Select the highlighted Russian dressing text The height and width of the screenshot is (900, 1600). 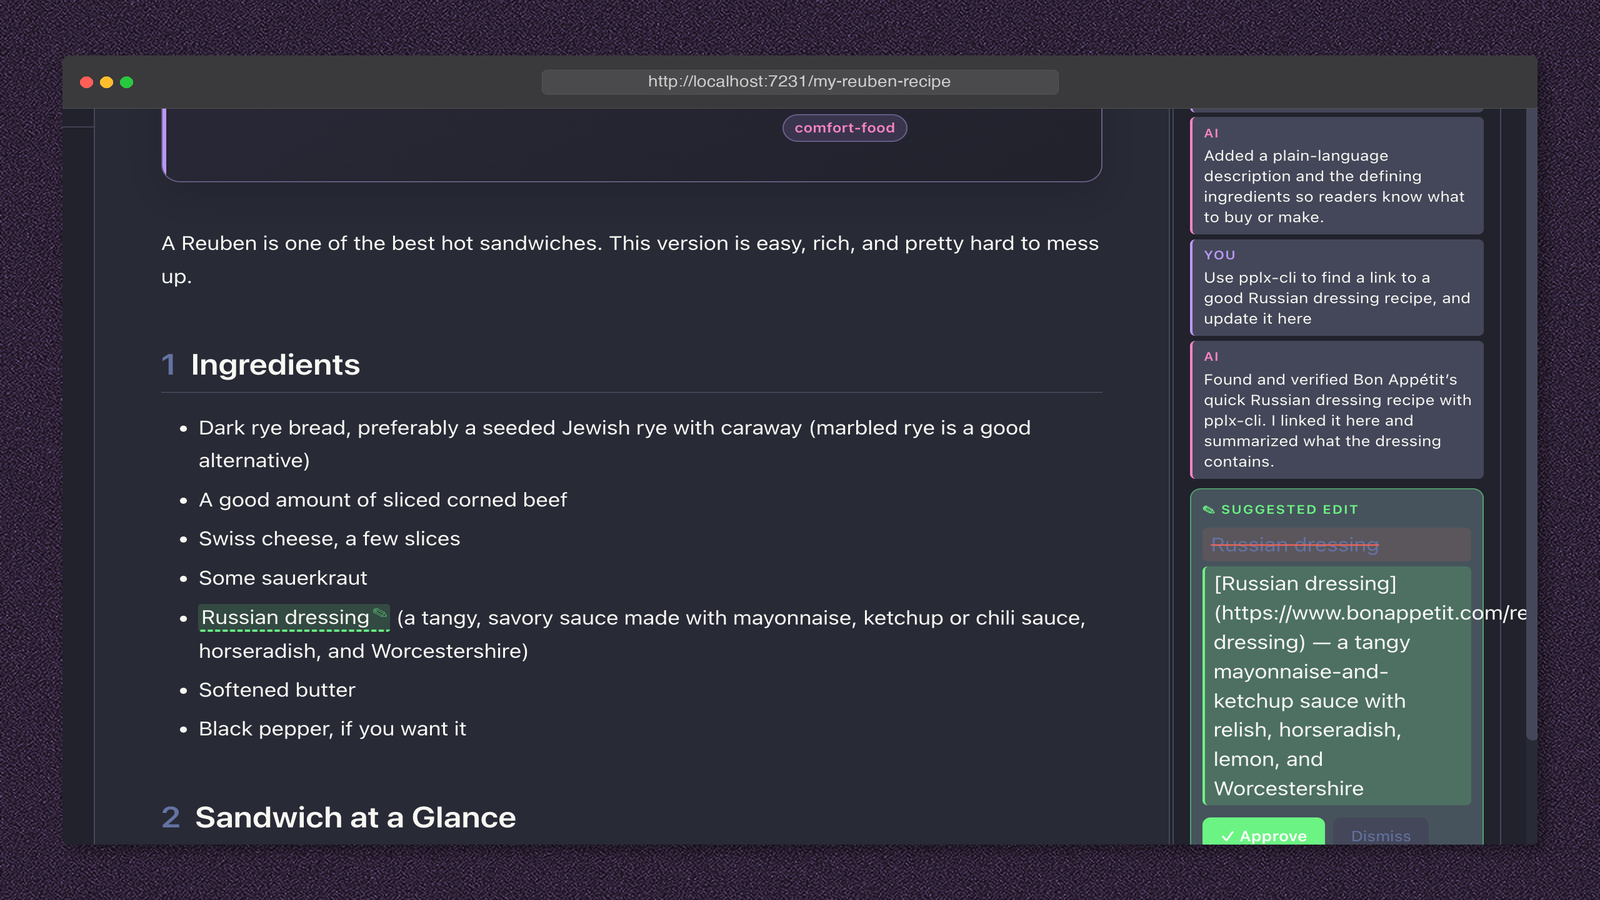pyautogui.click(x=285, y=618)
